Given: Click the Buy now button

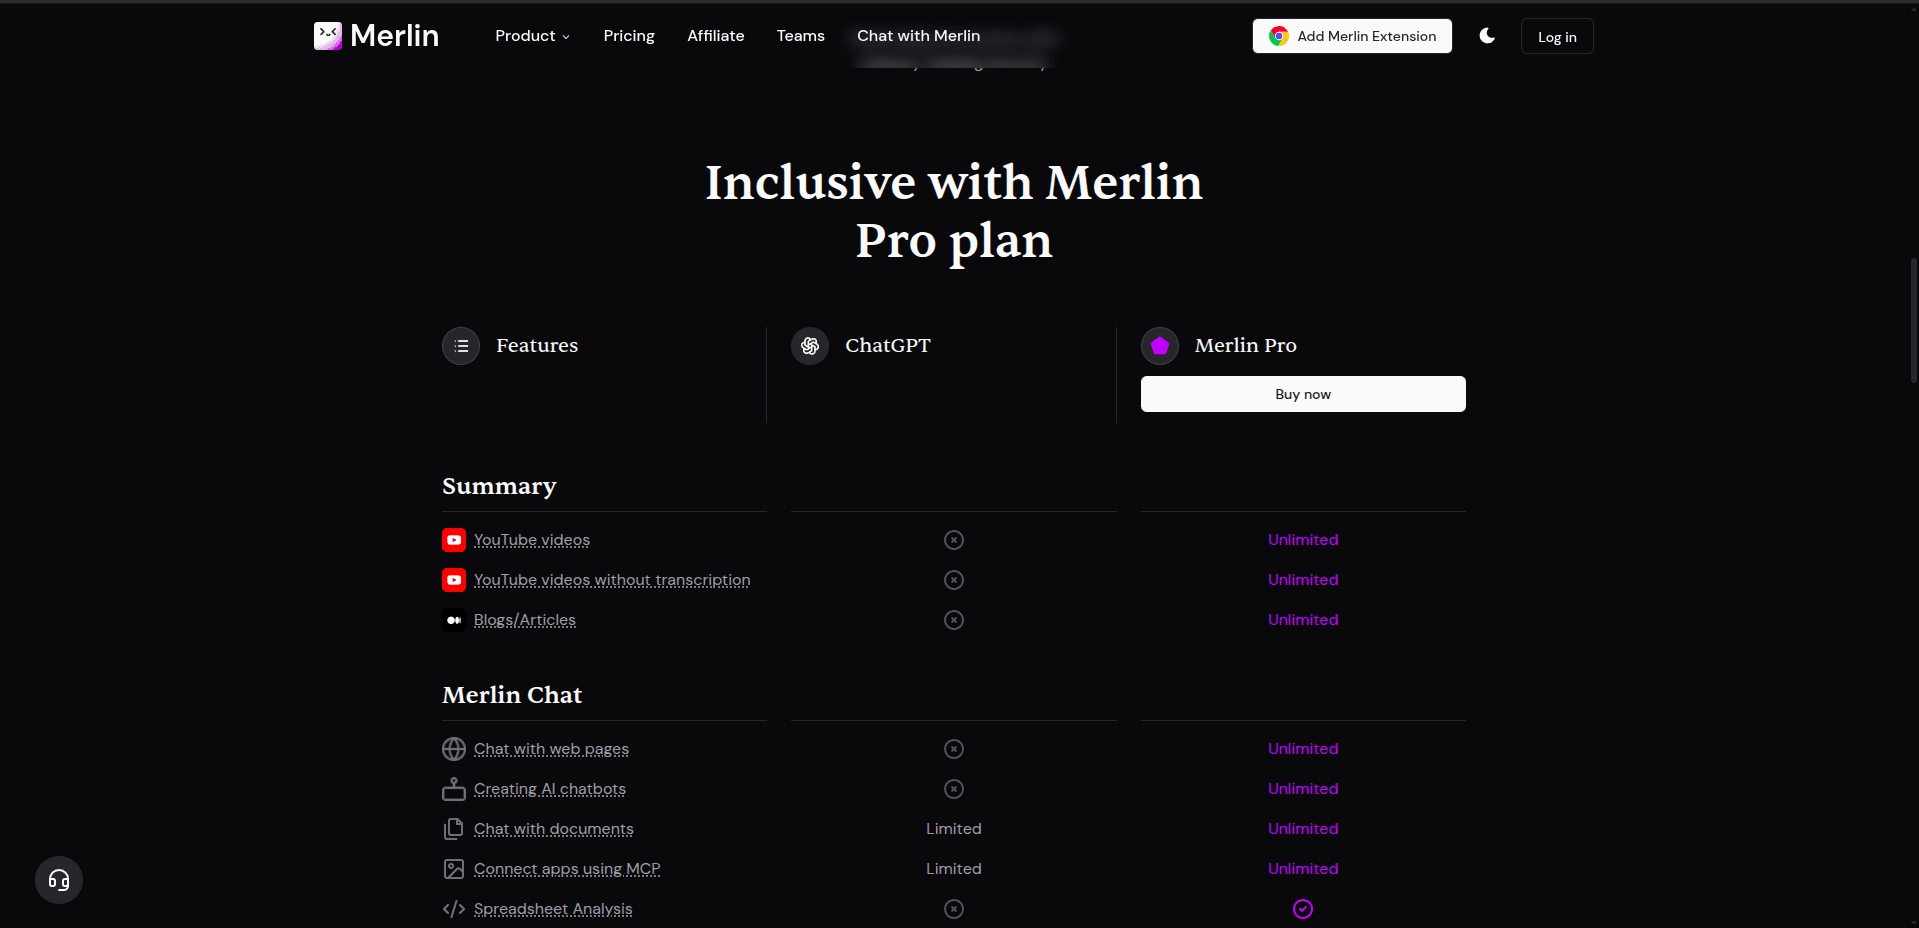Looking at the screenshot, I should click(x=1303, y=394).
